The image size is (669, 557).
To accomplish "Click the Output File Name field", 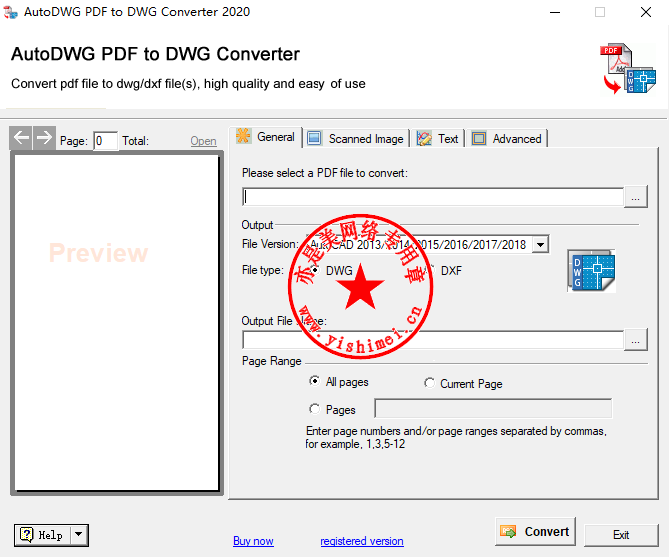I will [433, 340].
